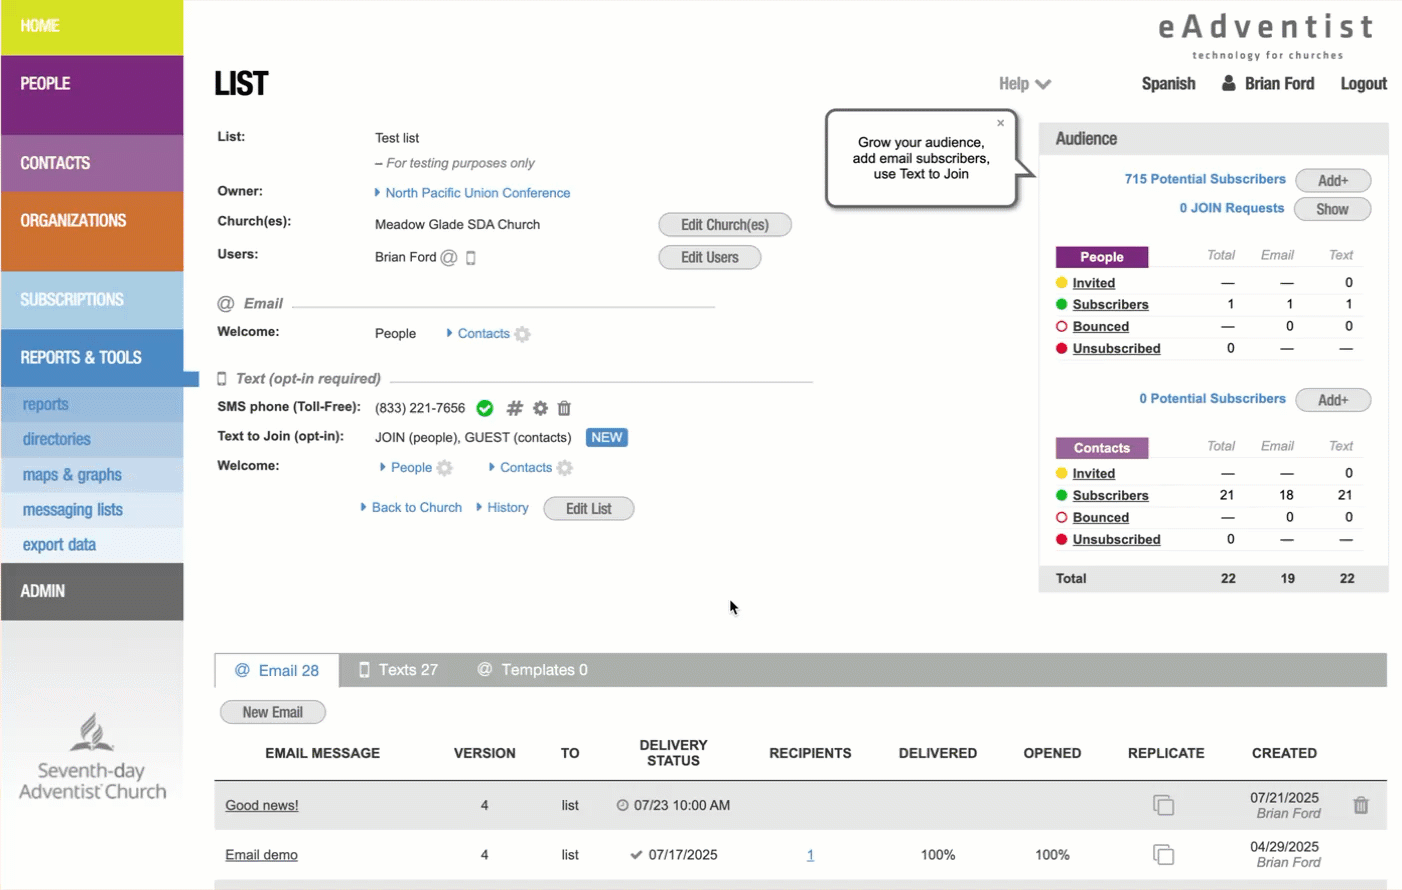Open the Good news! email message
Viewport: 1402px width, 890px height.
tap(261, 806)
